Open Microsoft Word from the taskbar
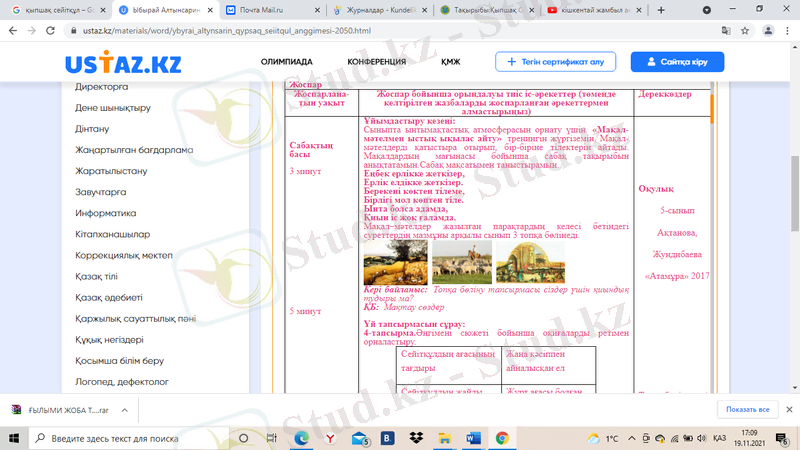This screenshot has height=450, width=800. point(472,438)
